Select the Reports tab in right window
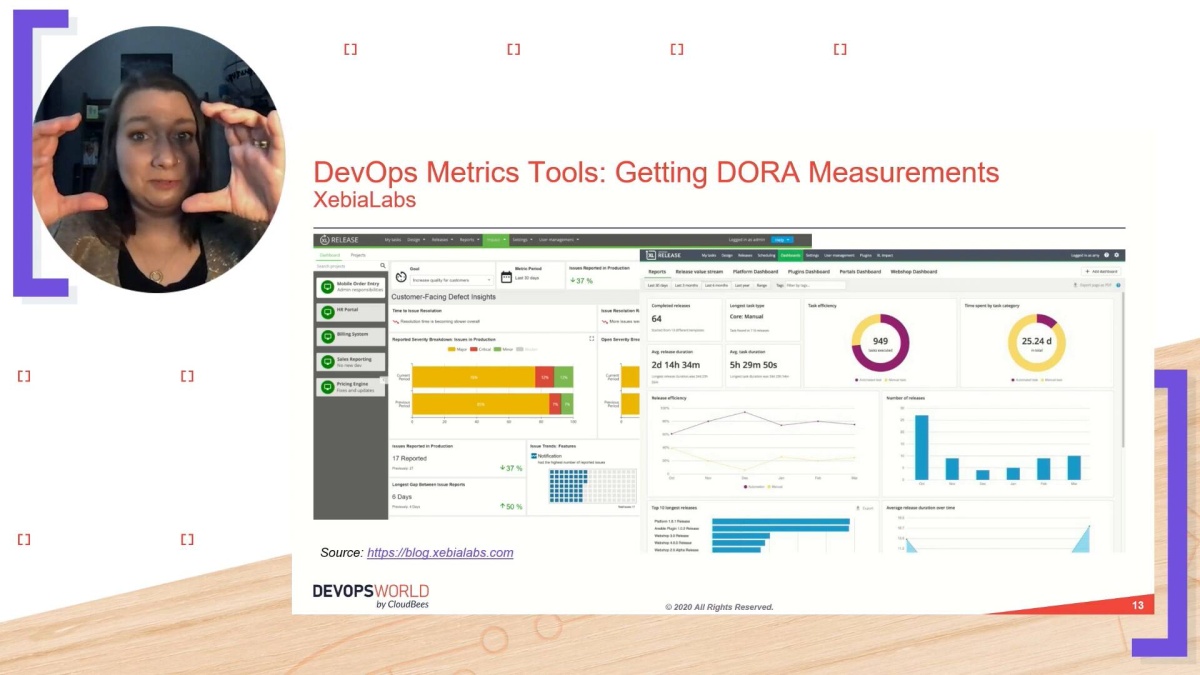The width and height of the screenshot is (1200, 675). coord(657,271)
